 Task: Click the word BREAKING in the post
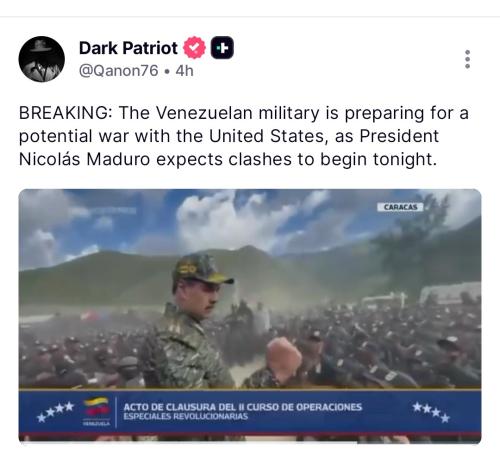click(63, 113)
